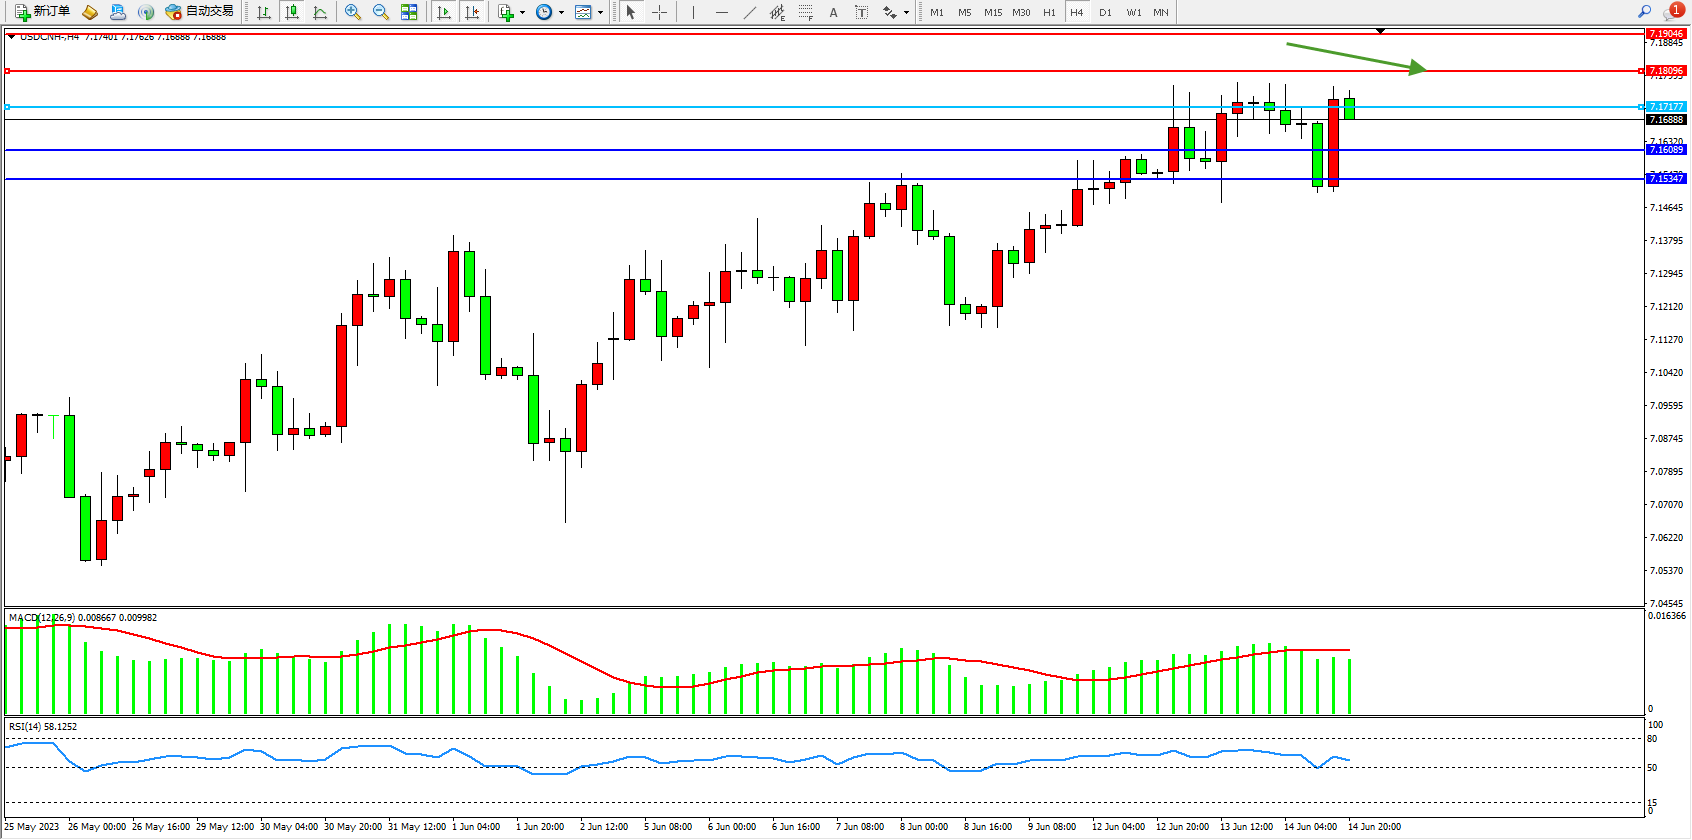1692x840 pixels.
Task: Expand the periodicity clock dropdown arrow
Action: (x=561, y=13)
